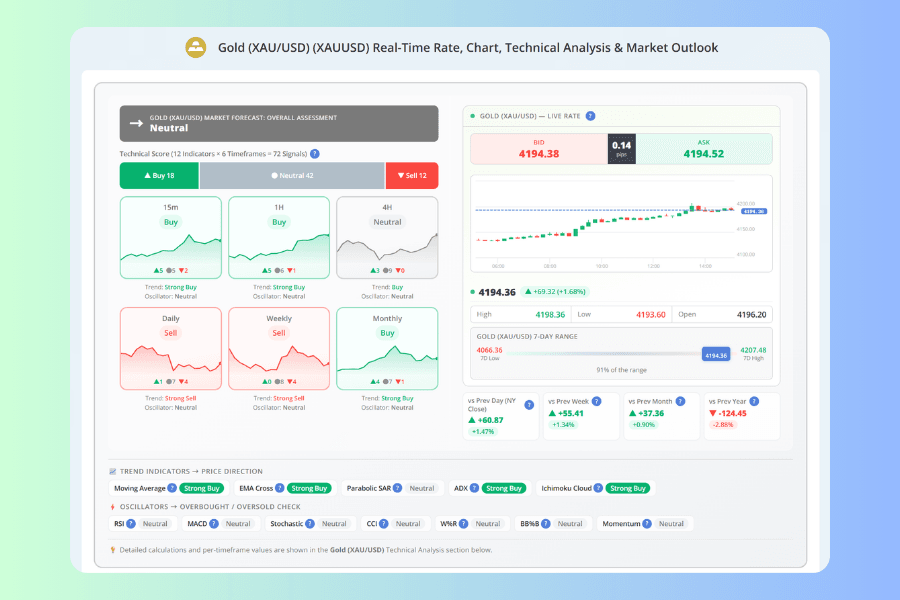Open help icon beside Live Rate heading
Screen dimensions: 900x600
click(590, 116)
